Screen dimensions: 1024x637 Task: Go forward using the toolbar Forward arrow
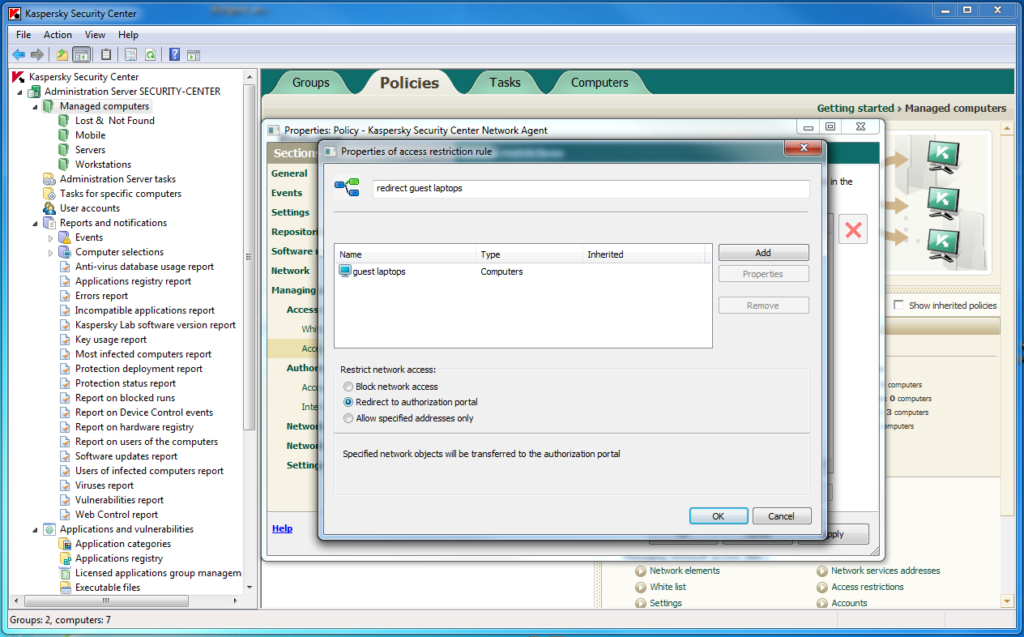(x=37, y=55)
